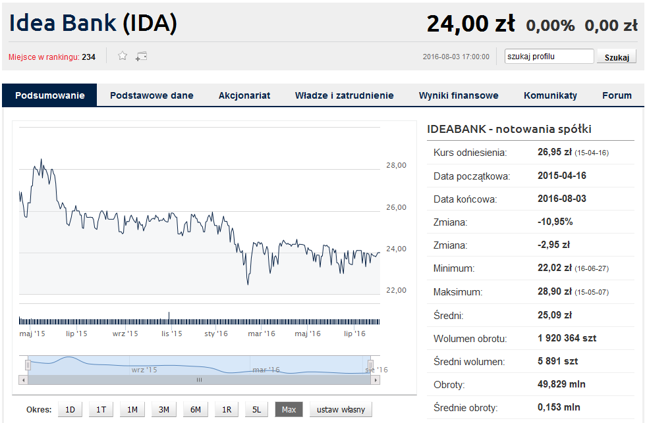
Task: Click the 28,00 y-axis label
Action: click(396, 165)
